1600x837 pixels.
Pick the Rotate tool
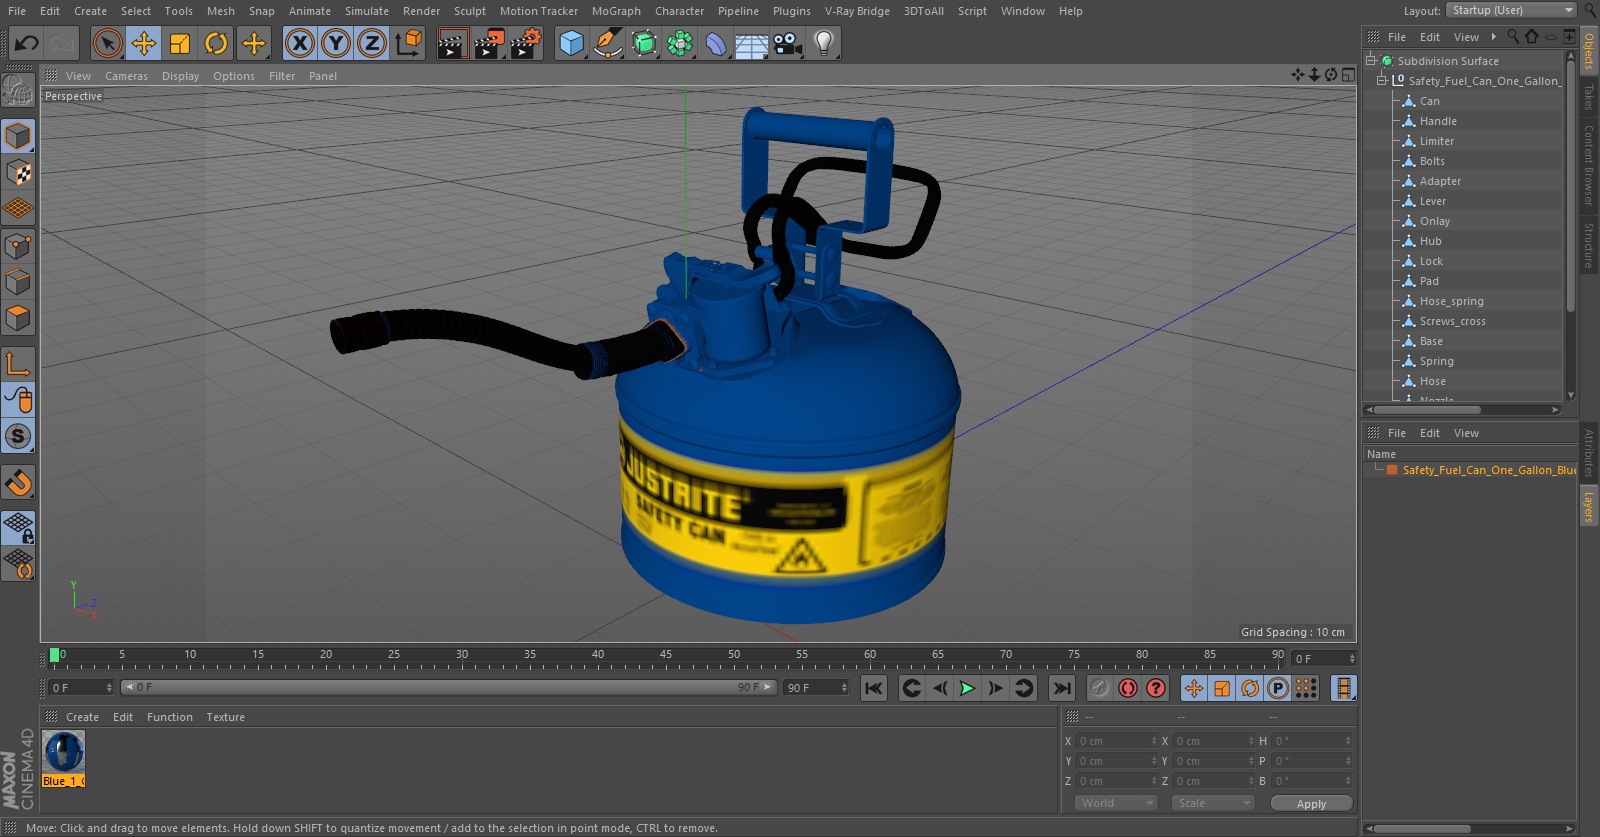(x=216, y=43)
